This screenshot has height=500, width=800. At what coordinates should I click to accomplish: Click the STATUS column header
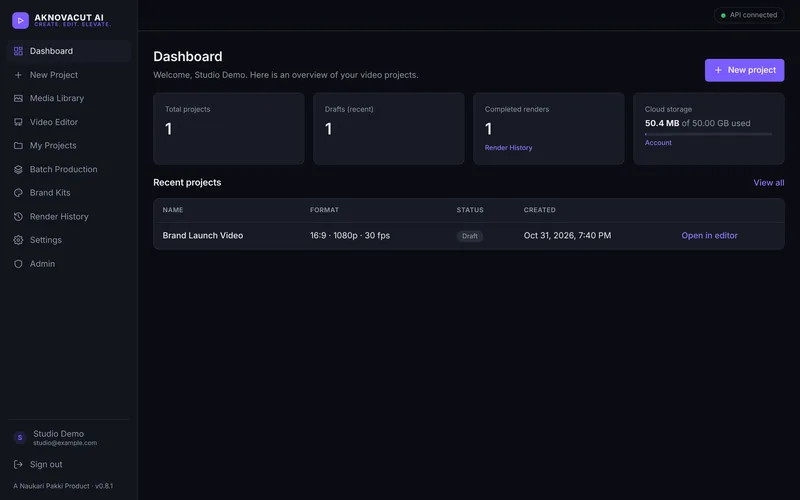pyautogui.click(x=470, y=210)
